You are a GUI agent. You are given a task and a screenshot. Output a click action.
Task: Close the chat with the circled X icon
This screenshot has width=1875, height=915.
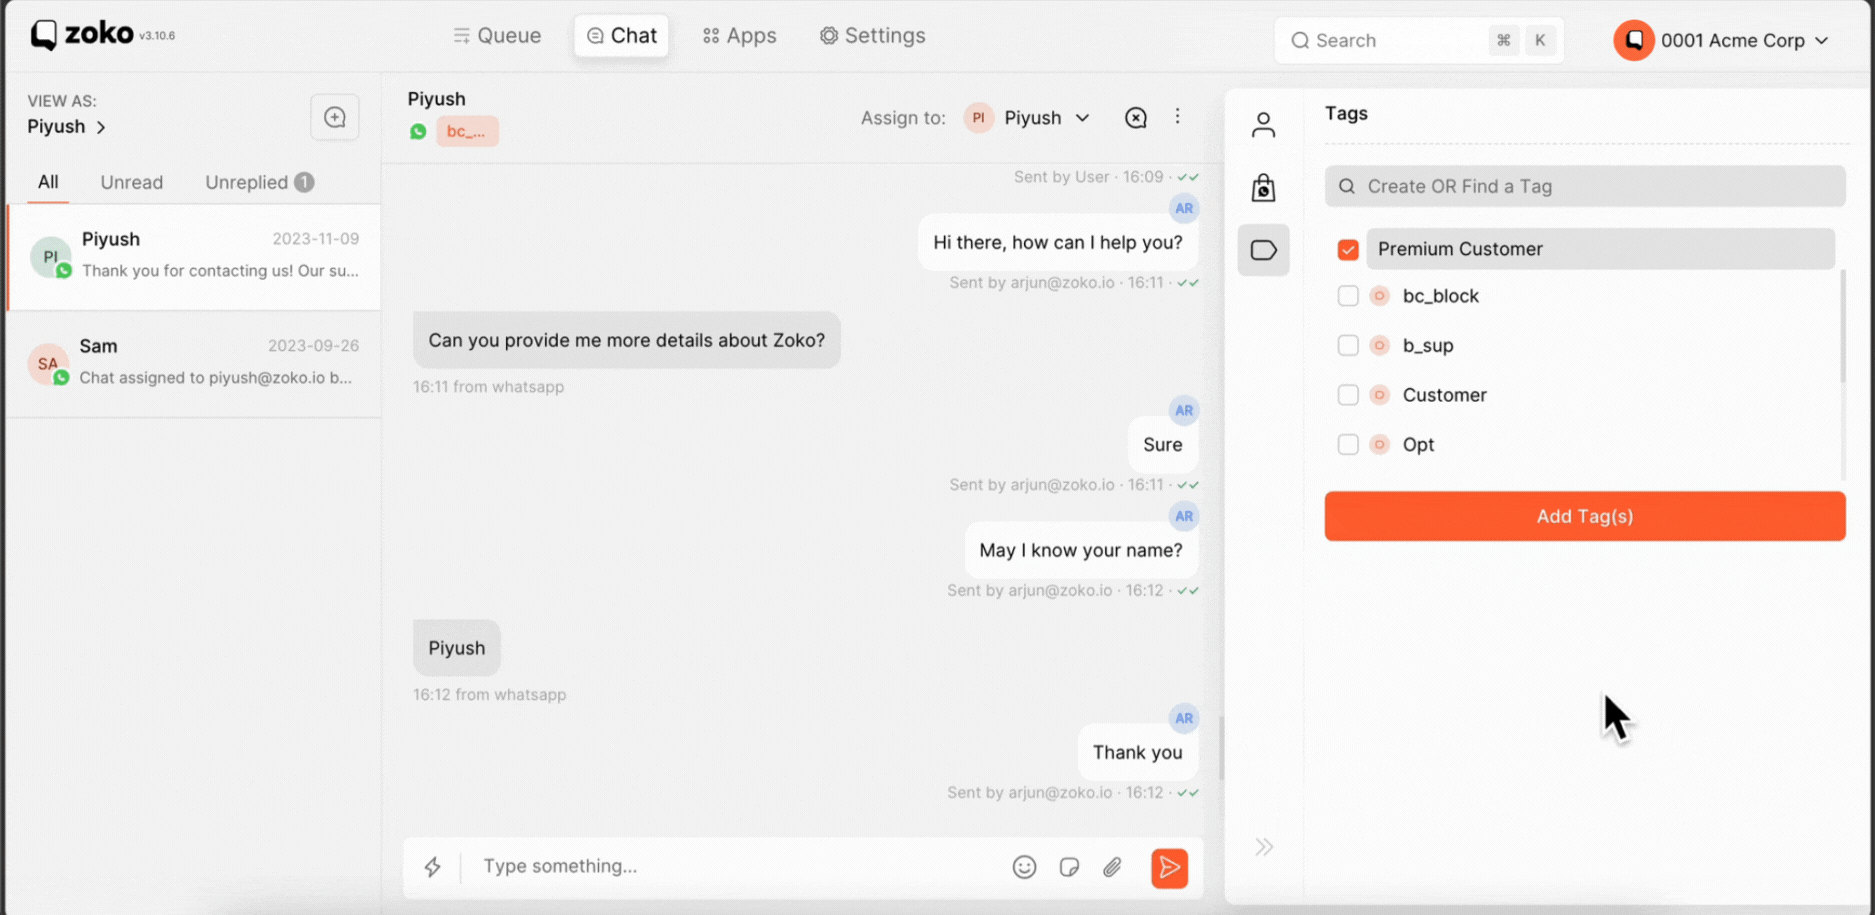pos(1136,118)
